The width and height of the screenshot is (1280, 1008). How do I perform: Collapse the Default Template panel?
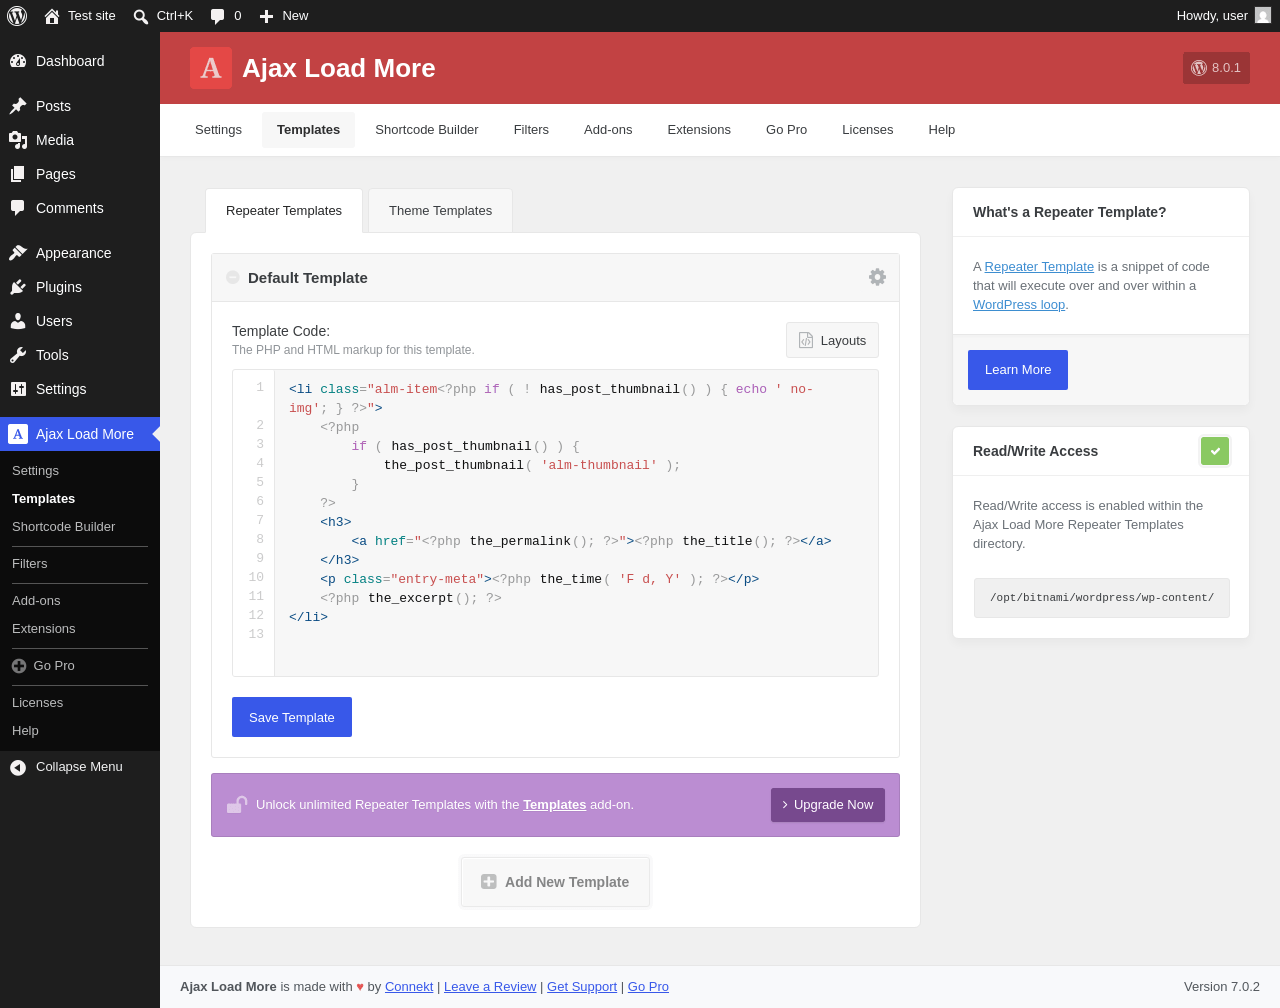233,277
